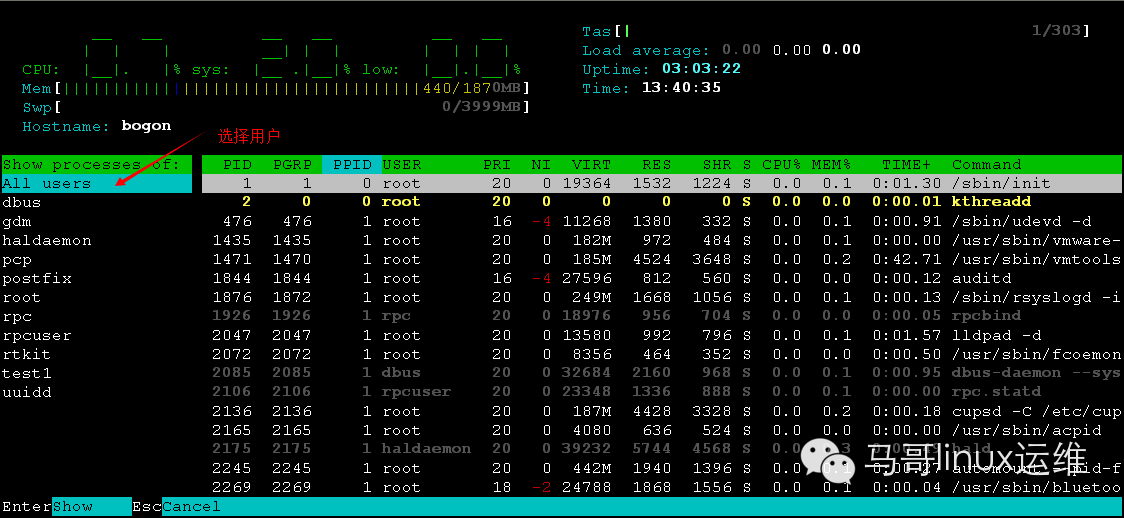Select the auditd process row
Screen dimensions: 1124x518
[662, 279]
